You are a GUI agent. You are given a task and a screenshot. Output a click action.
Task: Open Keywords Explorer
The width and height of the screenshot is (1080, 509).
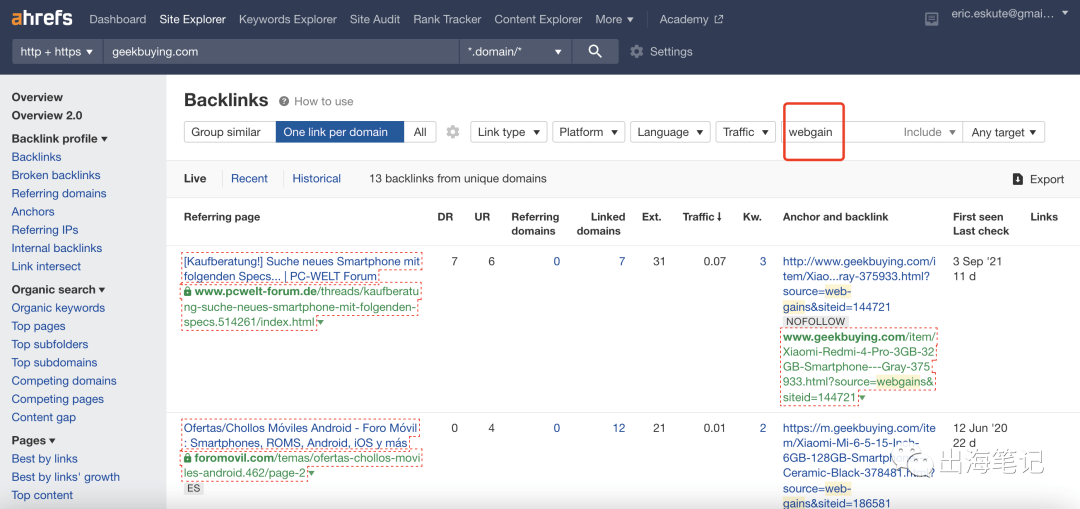coord(288,19)
